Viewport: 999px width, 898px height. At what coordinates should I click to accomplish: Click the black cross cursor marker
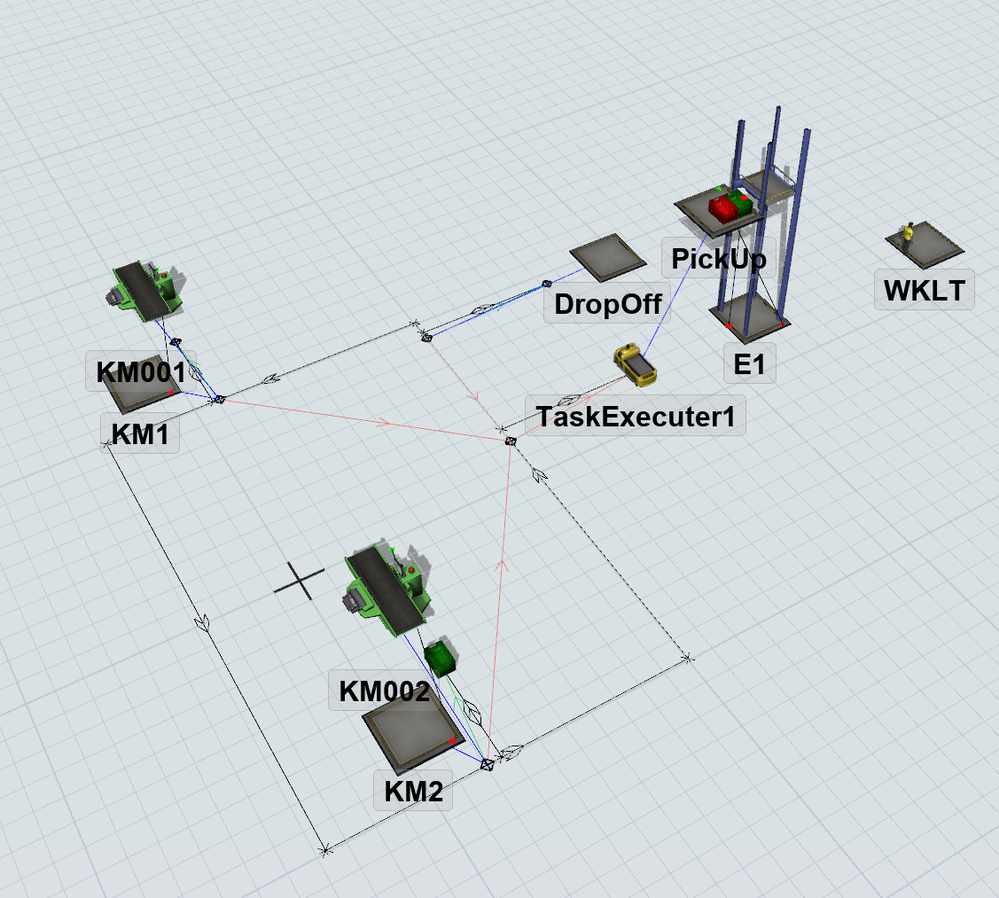299,581
